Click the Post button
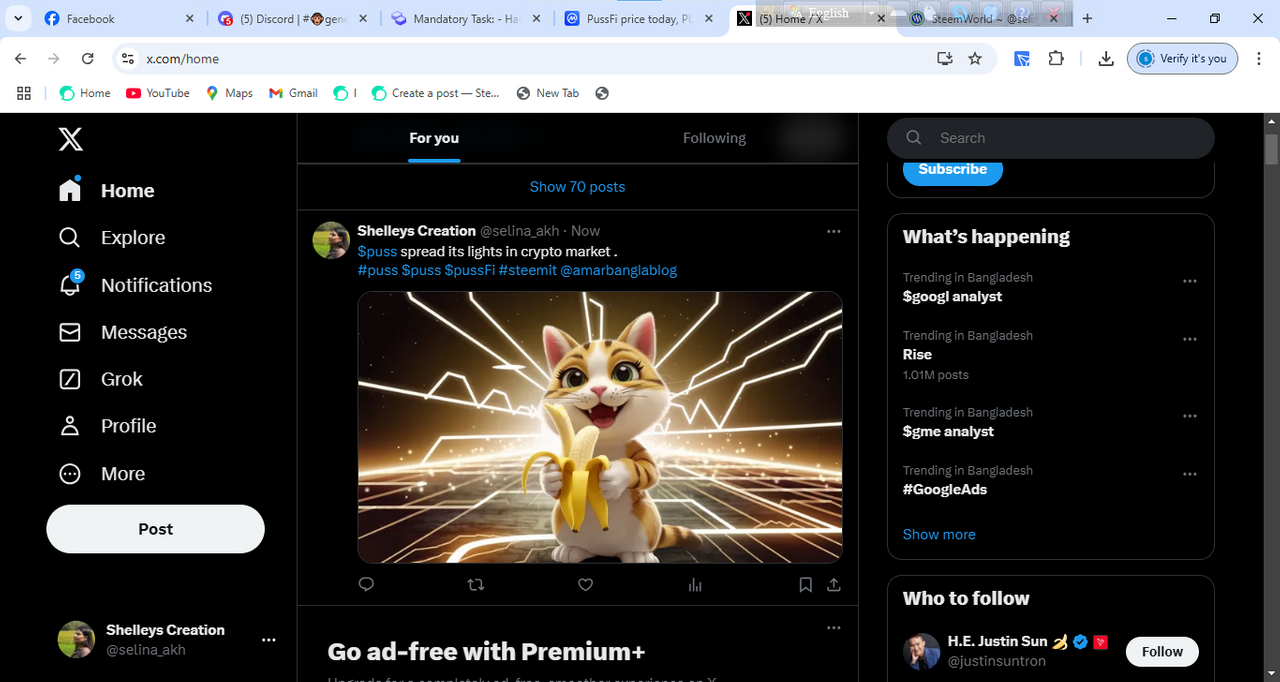Screen dimensions: 1280x682 click(x=155, y=529)
